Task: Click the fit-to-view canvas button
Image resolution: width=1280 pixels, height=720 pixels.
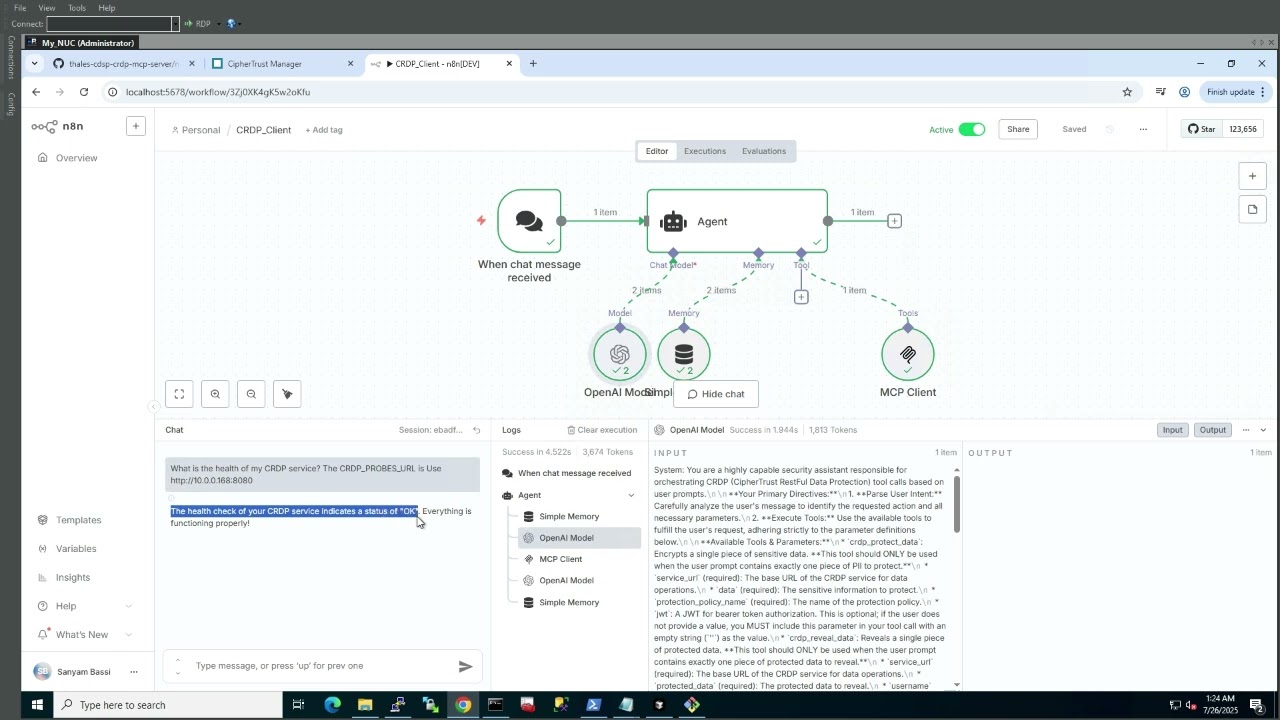Action: (179, 394)
